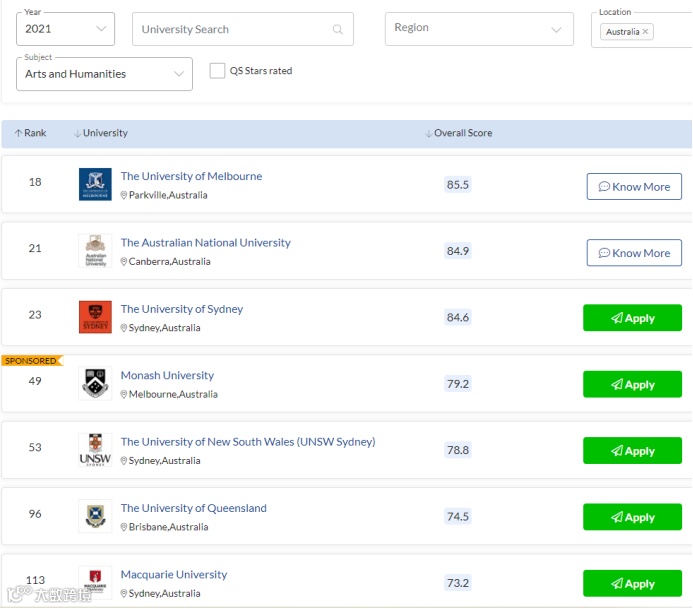Remove the Australia location tag
The image size is (693, 609).
(x=645, y=32)
